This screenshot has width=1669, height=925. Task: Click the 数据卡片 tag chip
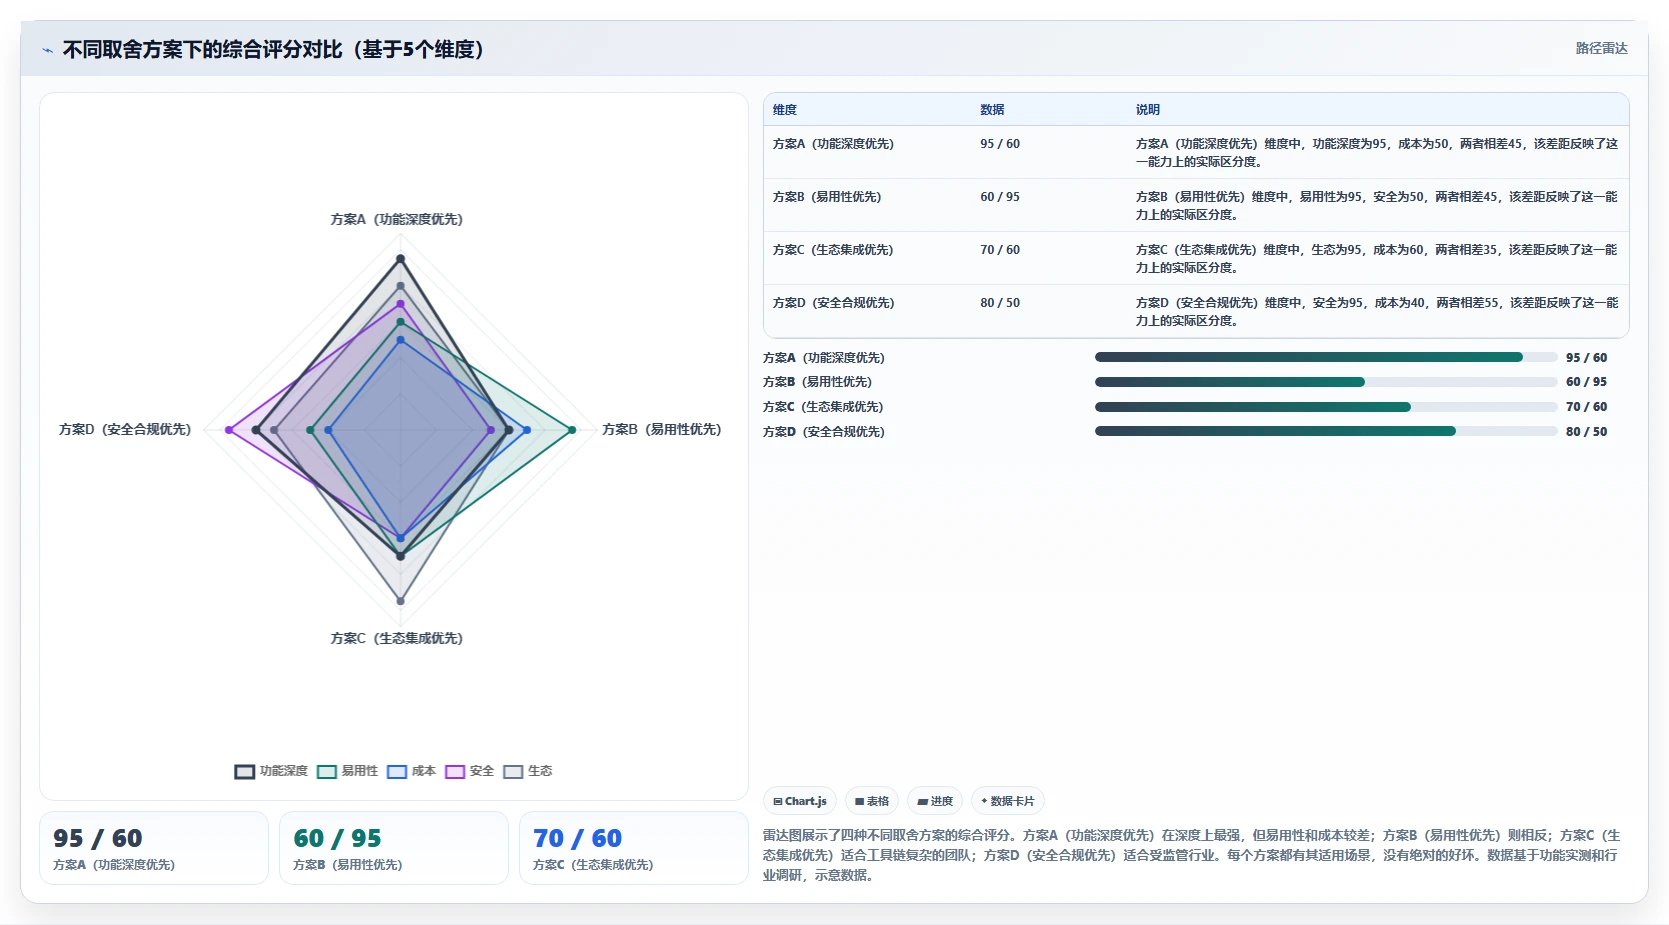1008,801
